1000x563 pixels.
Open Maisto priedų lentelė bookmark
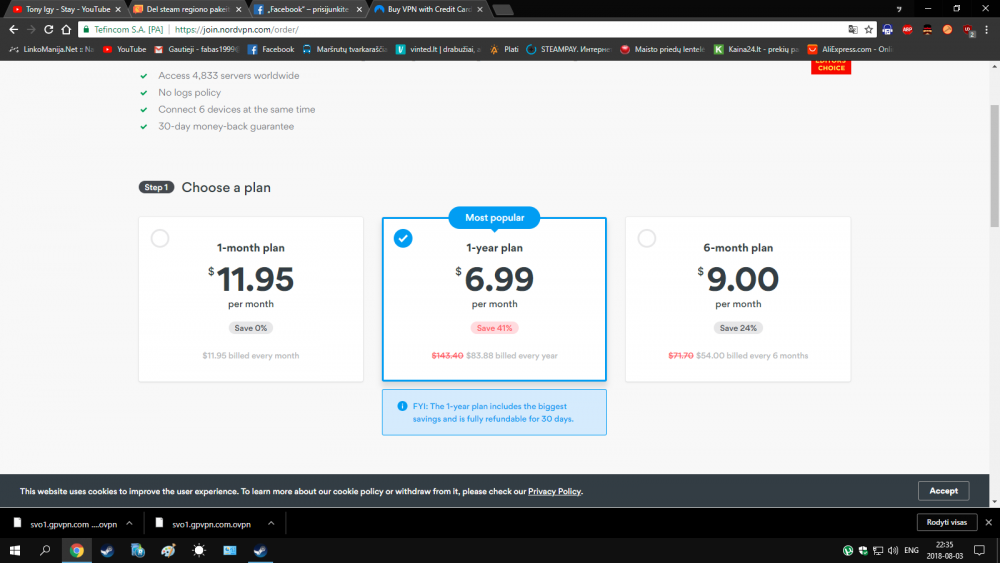click(x=663, y=49)
